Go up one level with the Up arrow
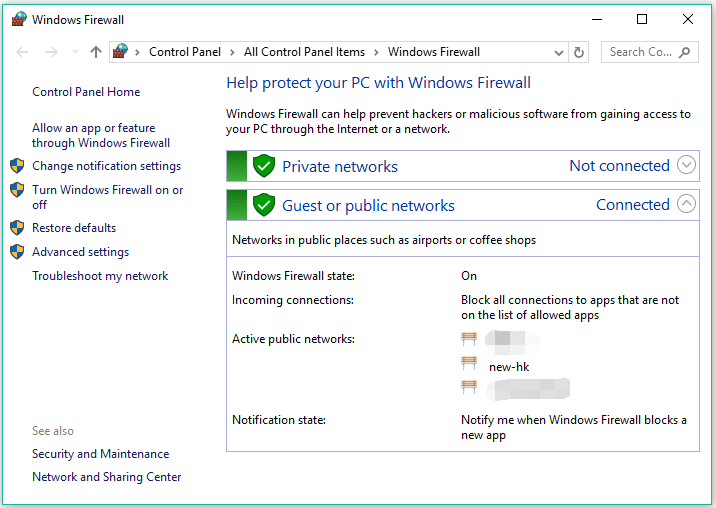The height and width of the screenshot is (508, 716). pyautogui.click(x=96, y=52)
